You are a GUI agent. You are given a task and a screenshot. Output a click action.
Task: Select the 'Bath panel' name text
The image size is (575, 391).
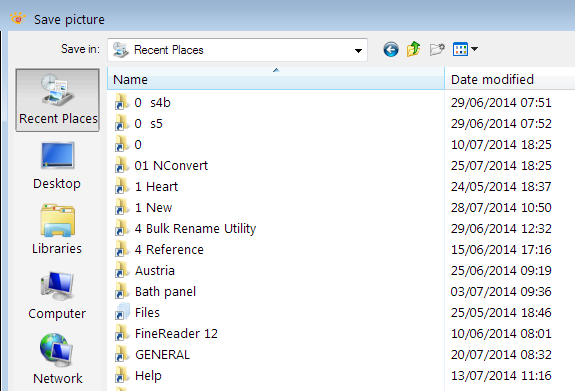(x=165, y=292)
